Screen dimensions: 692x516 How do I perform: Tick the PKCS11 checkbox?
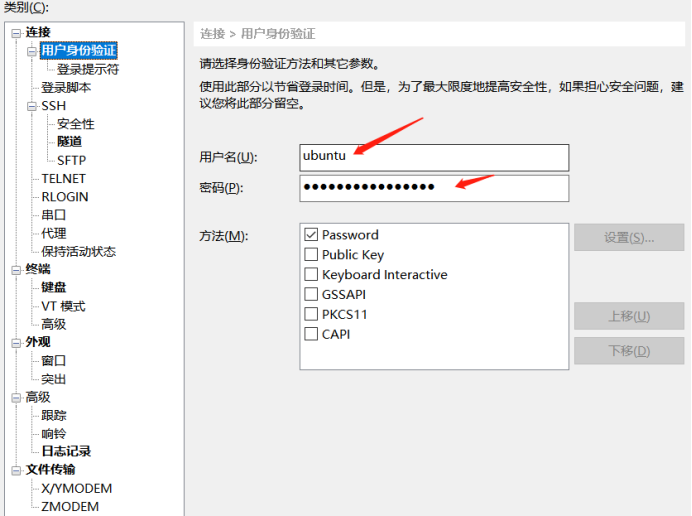pos(311,315)
